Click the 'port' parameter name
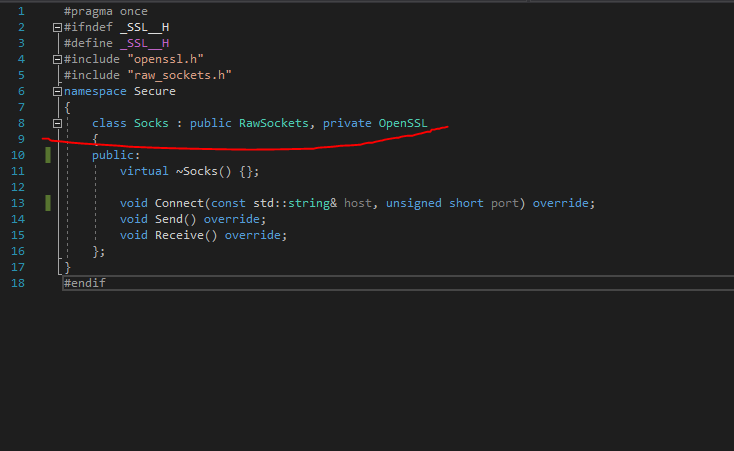Viewport: 734px width, 451px height. click(x=505, y=203)
